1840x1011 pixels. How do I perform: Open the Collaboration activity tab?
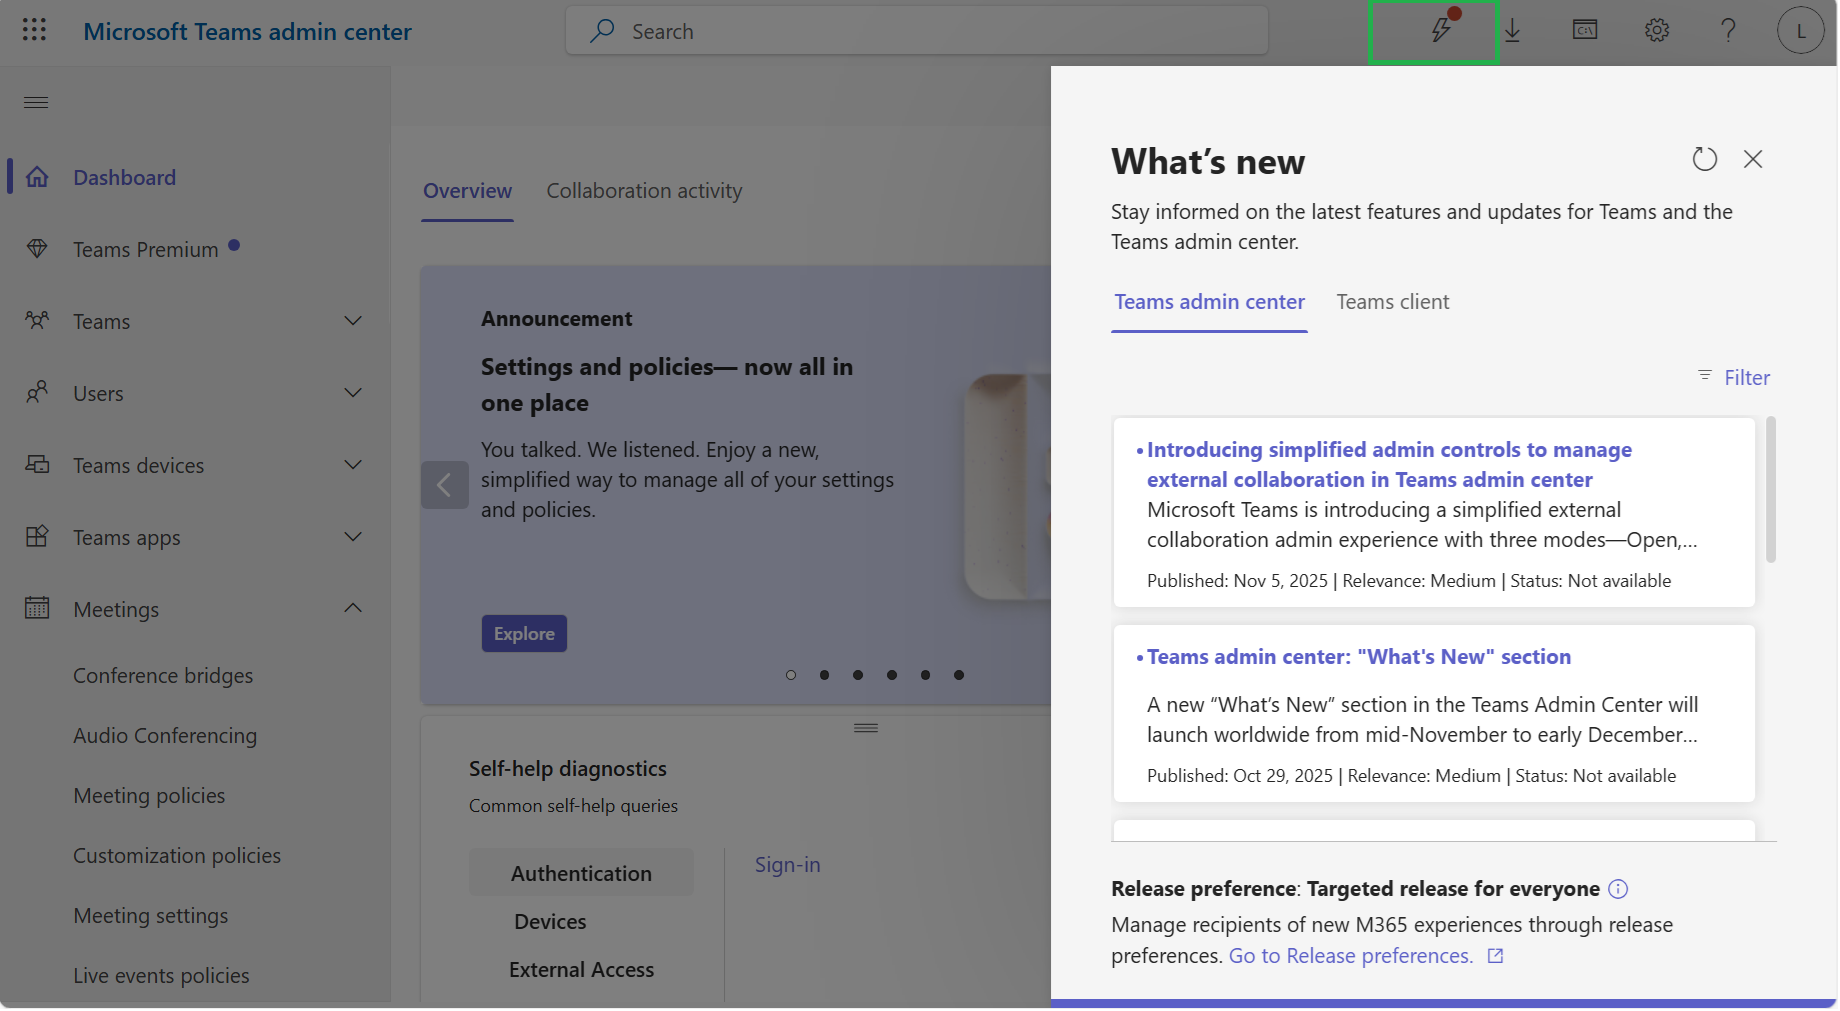tap(644, 190)
